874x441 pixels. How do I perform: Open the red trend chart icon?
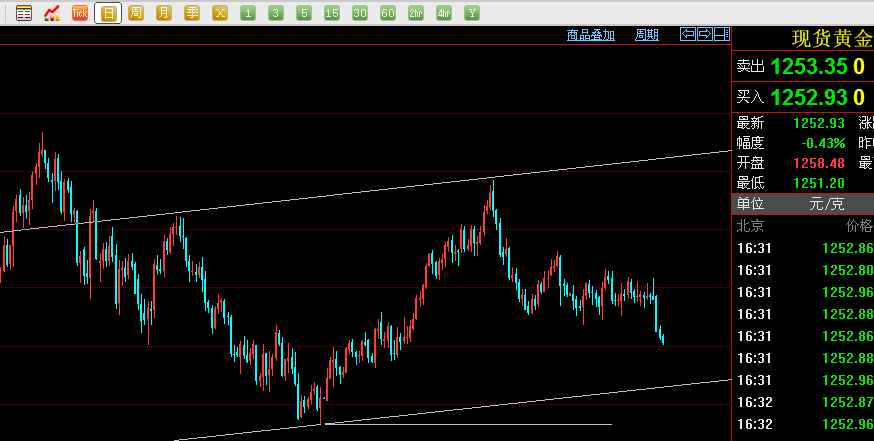coord(52,13)
